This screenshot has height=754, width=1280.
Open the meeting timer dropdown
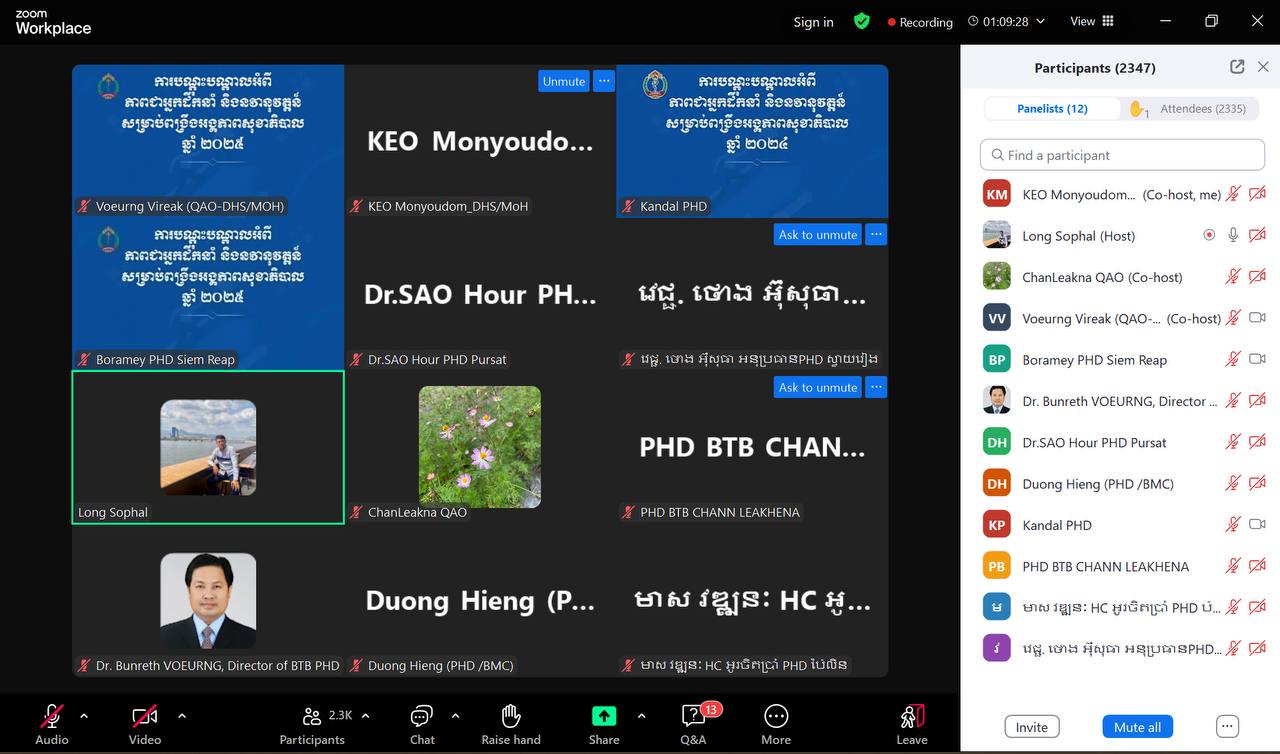pos(1006,21)
